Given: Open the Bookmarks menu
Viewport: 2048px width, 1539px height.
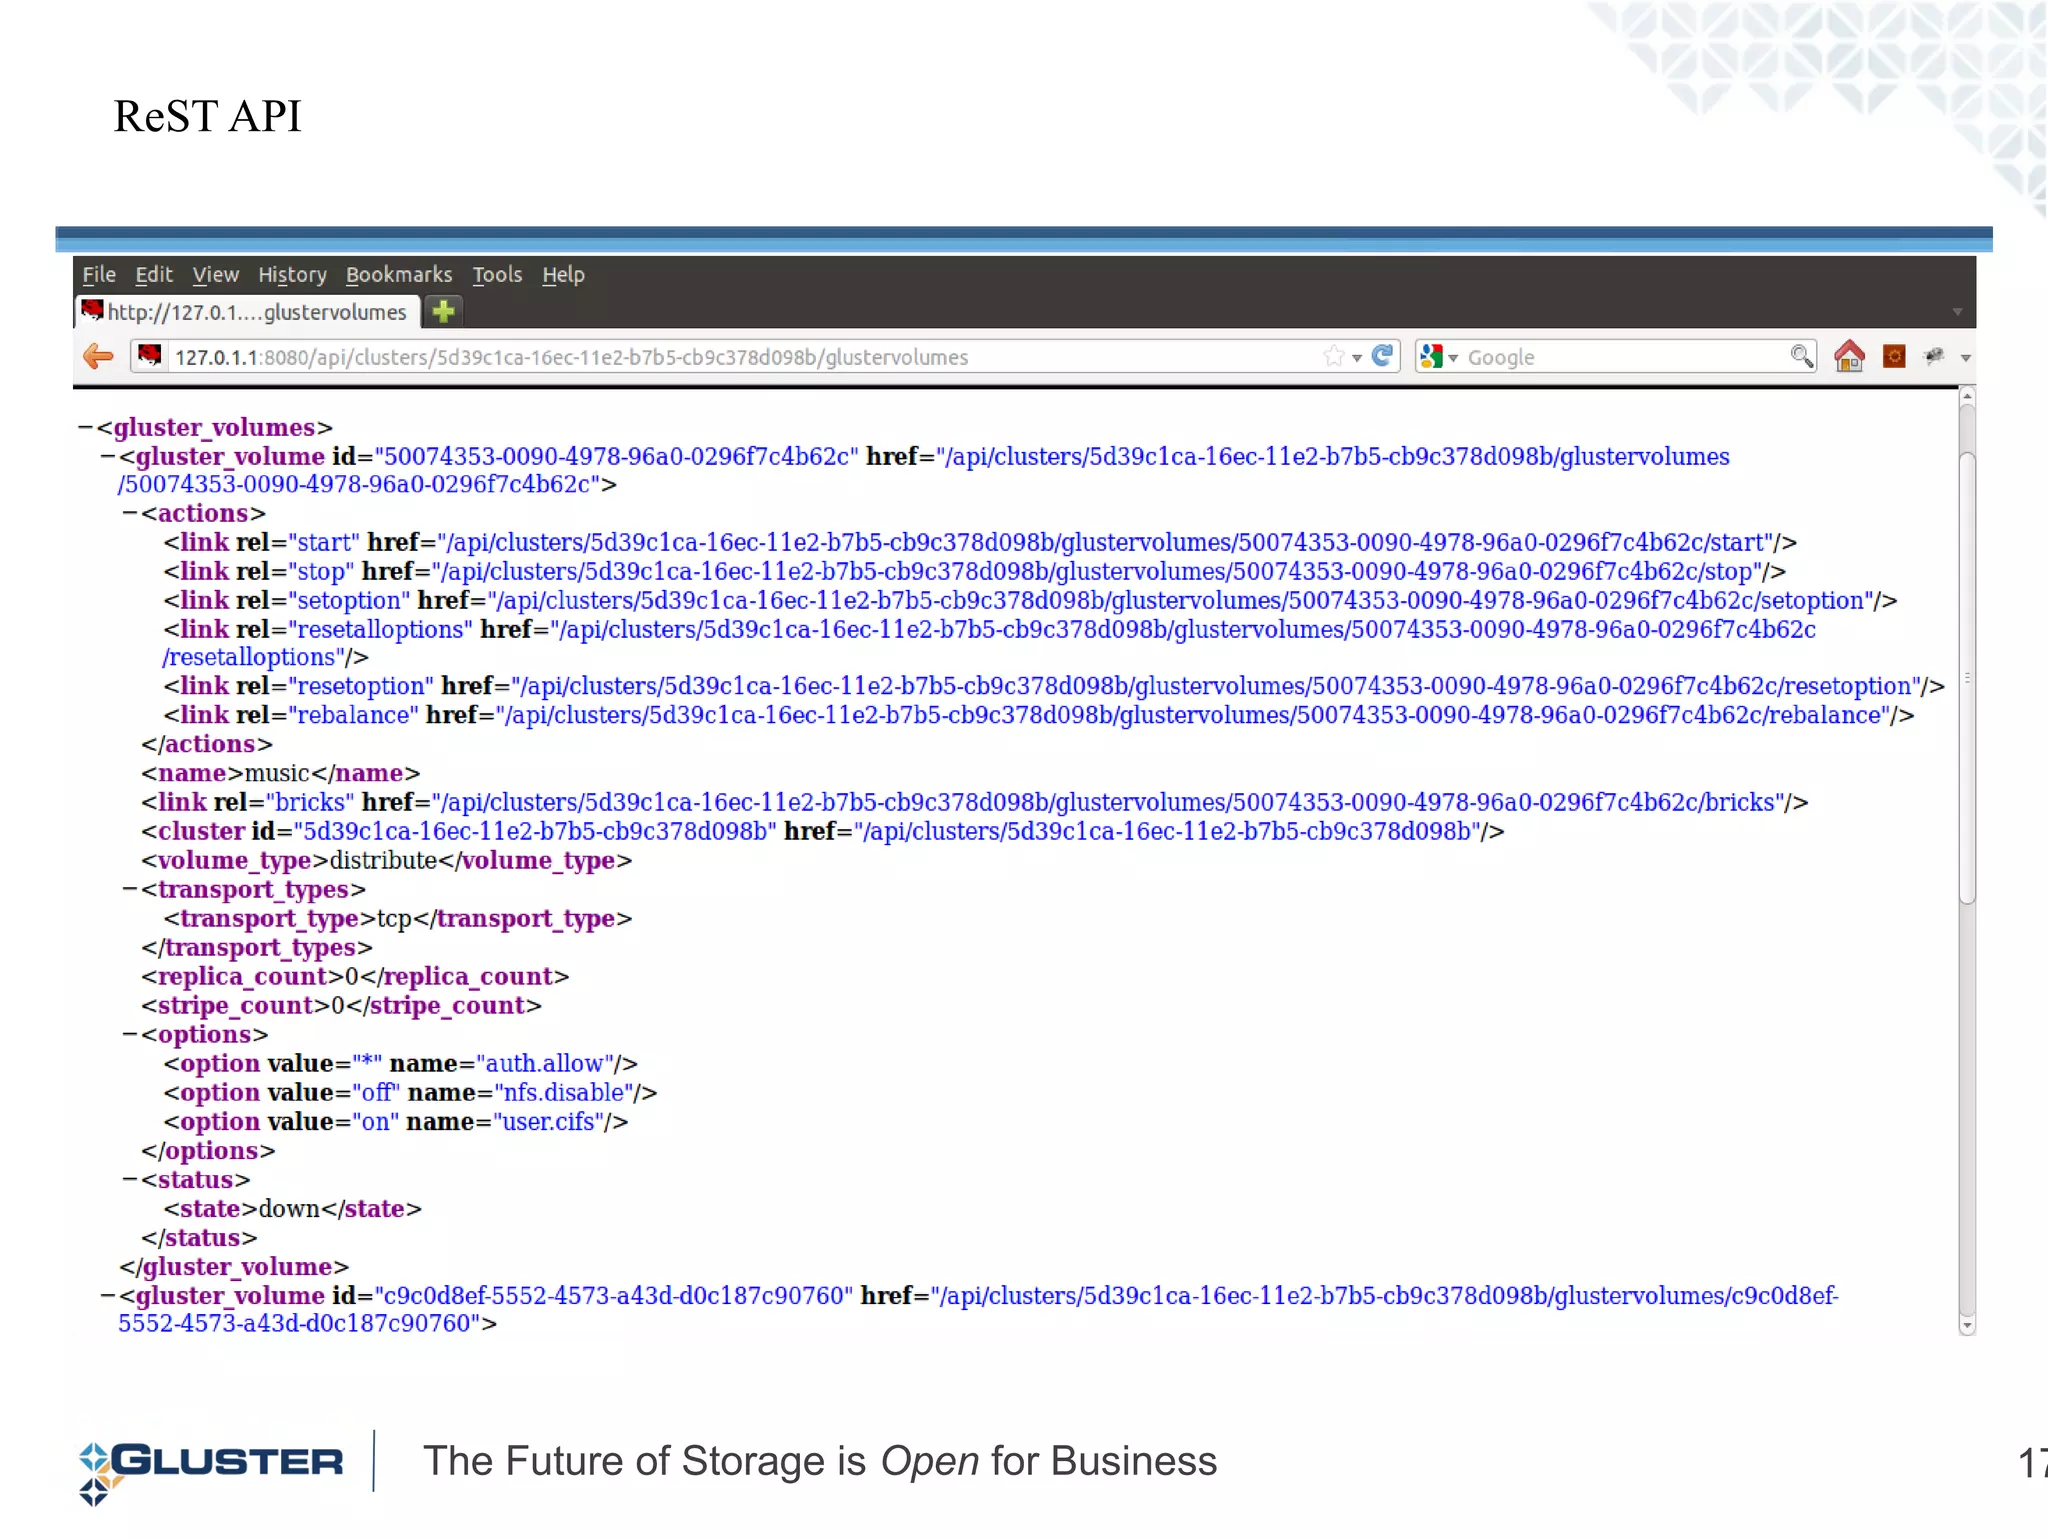Looking at the screenshot, I should click(x=399, y=275).
